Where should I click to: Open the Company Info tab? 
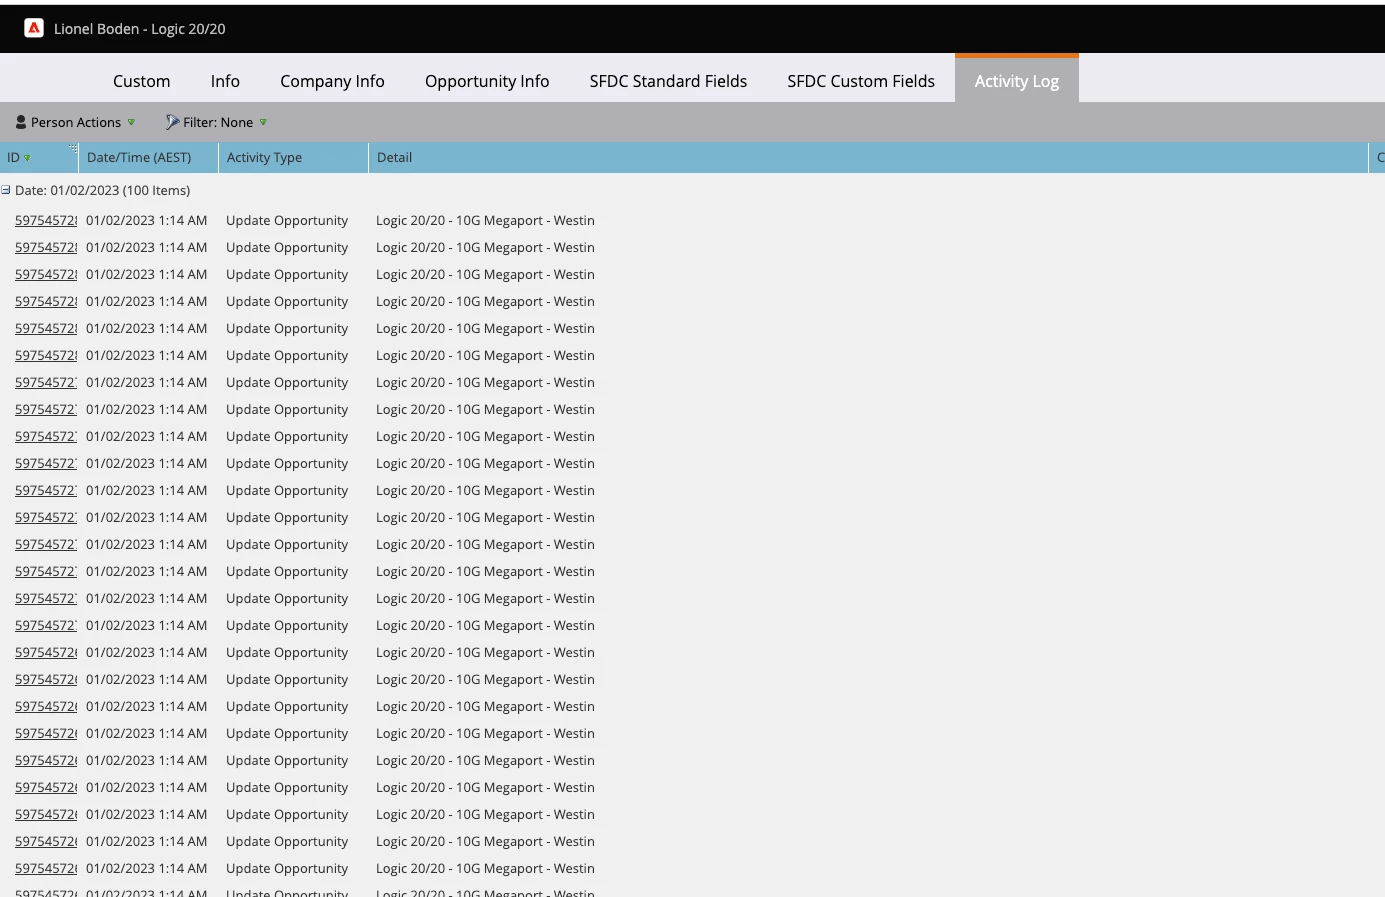[332, 81]
